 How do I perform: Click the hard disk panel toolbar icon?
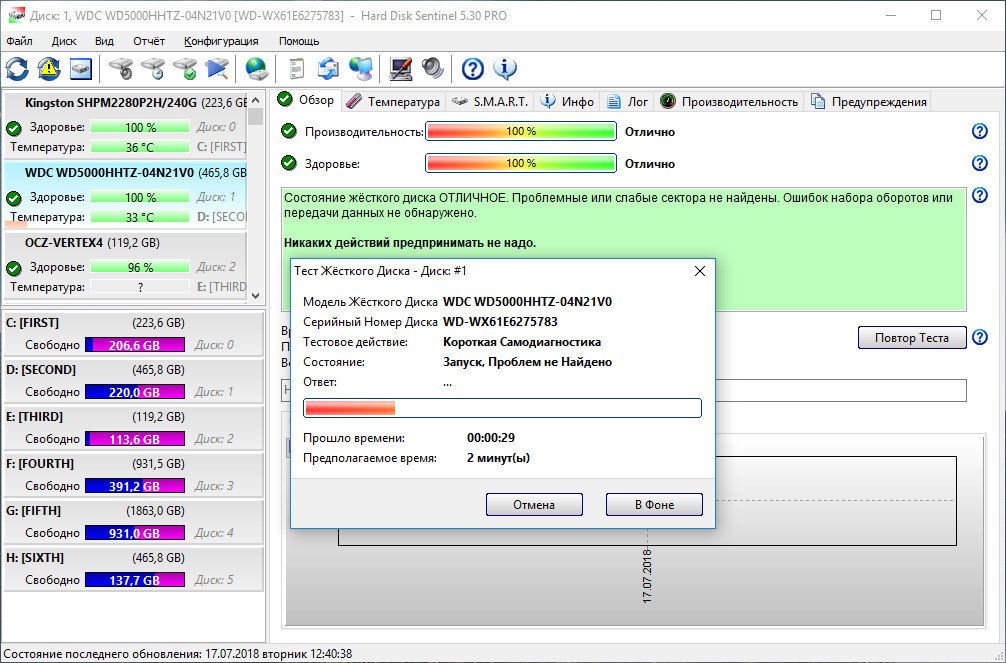tap(81, 69)
